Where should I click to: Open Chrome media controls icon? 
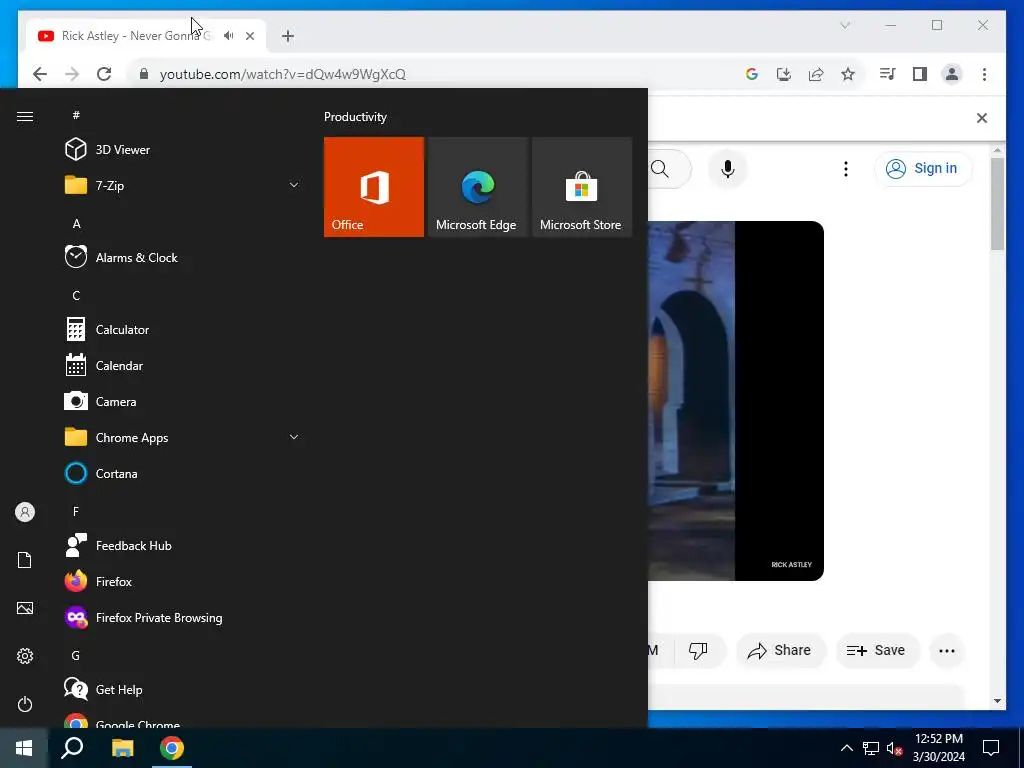pyautogui.click(x=888, y=74)
